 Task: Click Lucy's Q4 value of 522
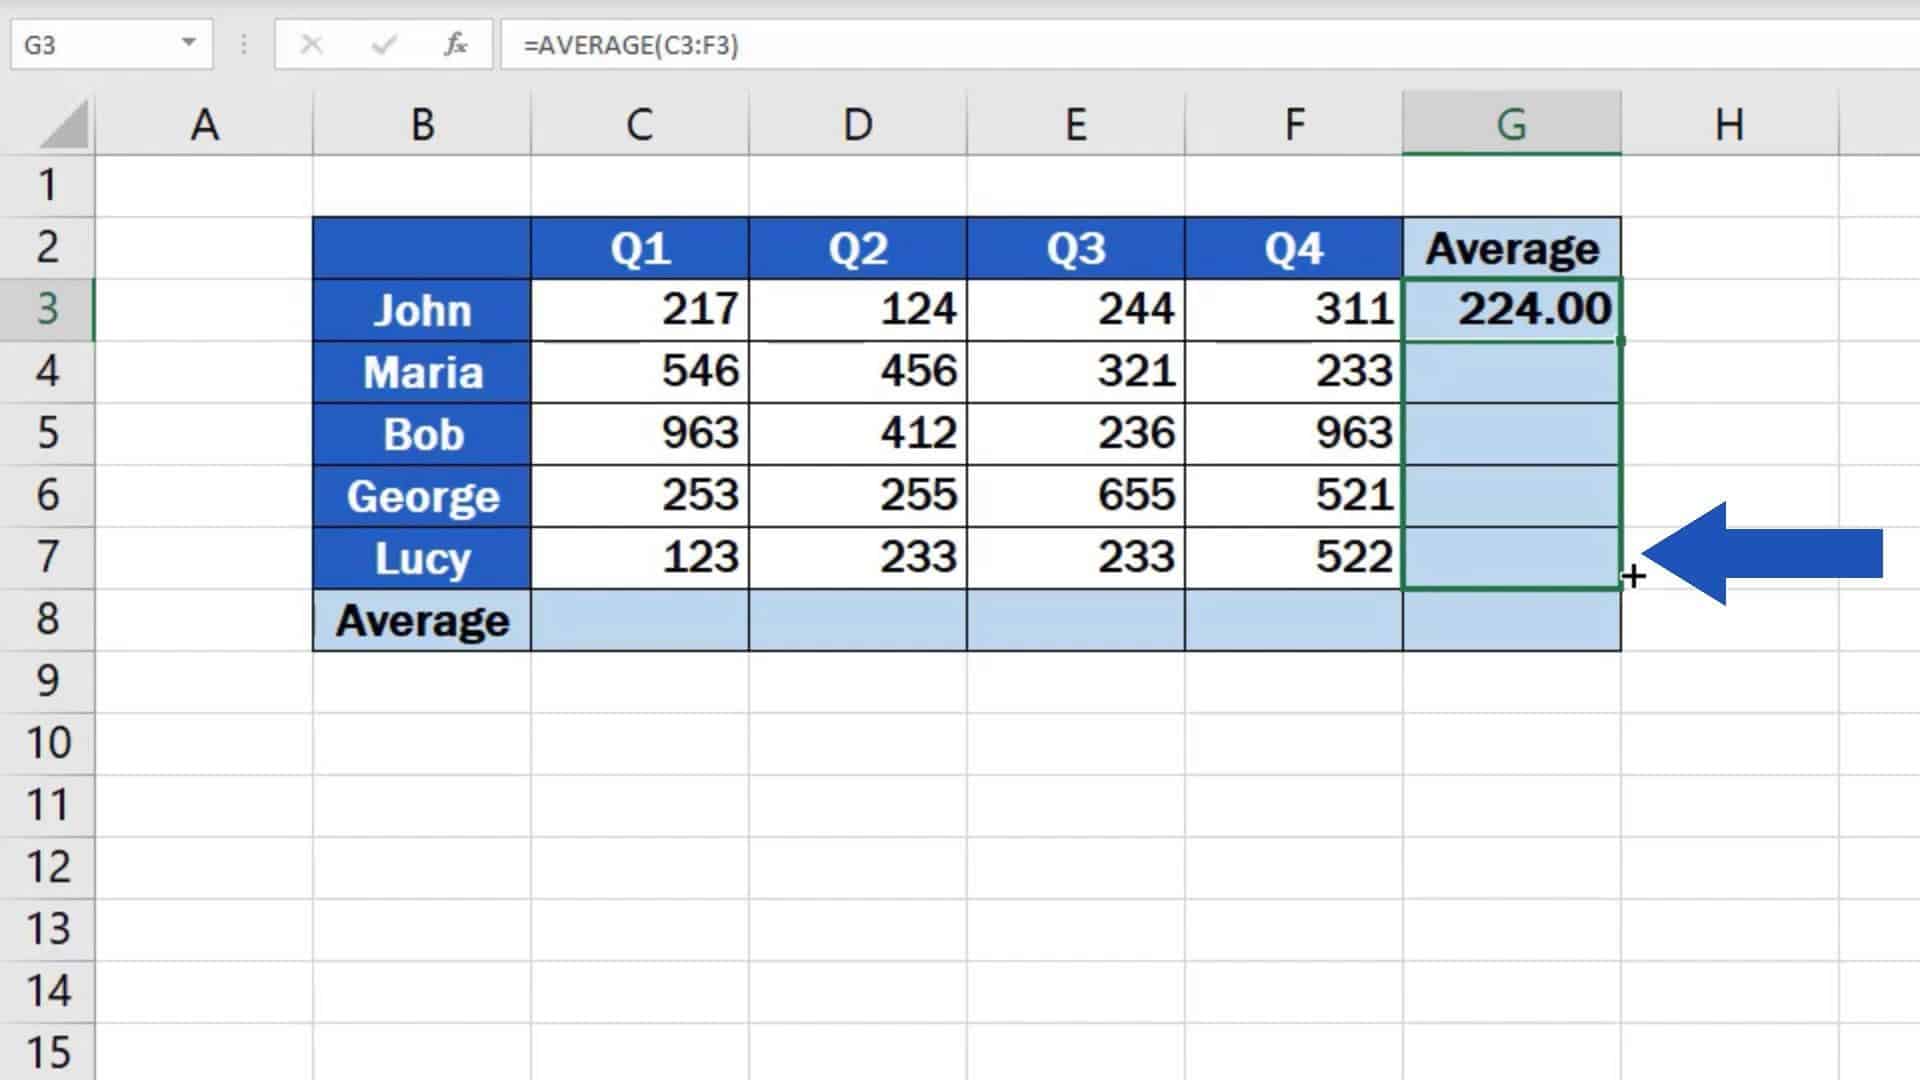pyautogui.click(x=1293, y=558)
